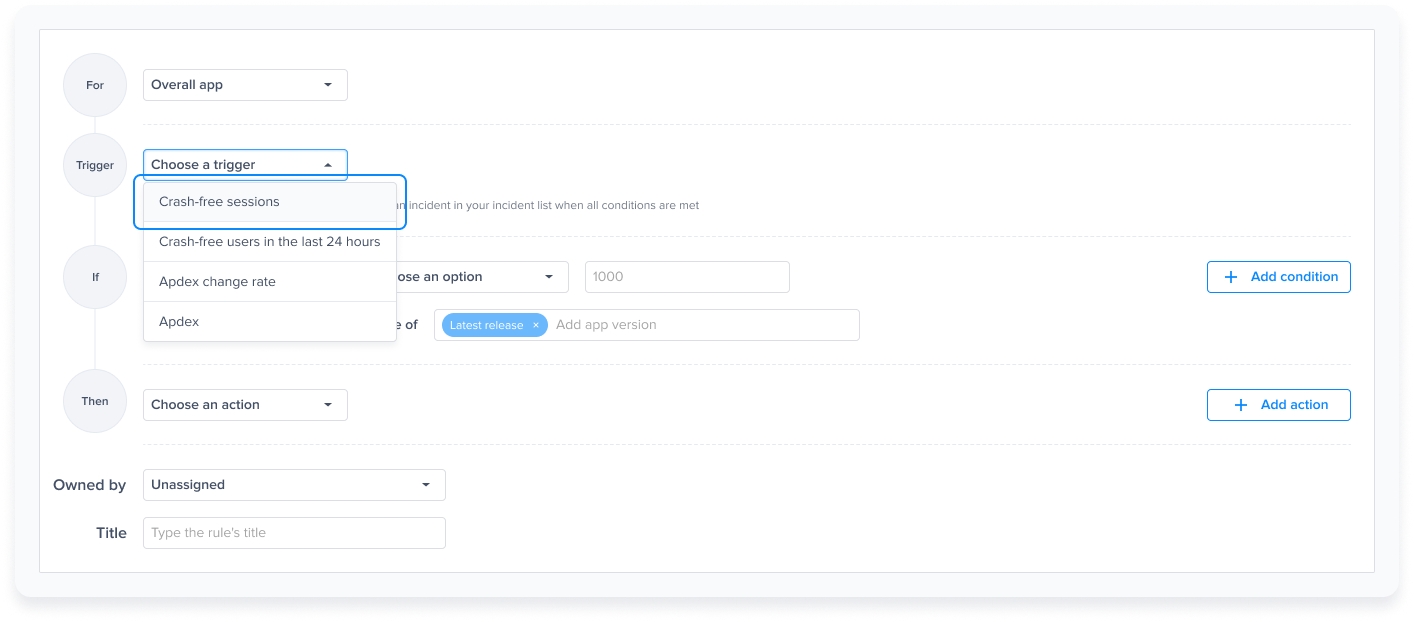The width and height of the screenshot is (1414, 622).
Task: Remove the Latest release tag
Action: coord(536,325)
